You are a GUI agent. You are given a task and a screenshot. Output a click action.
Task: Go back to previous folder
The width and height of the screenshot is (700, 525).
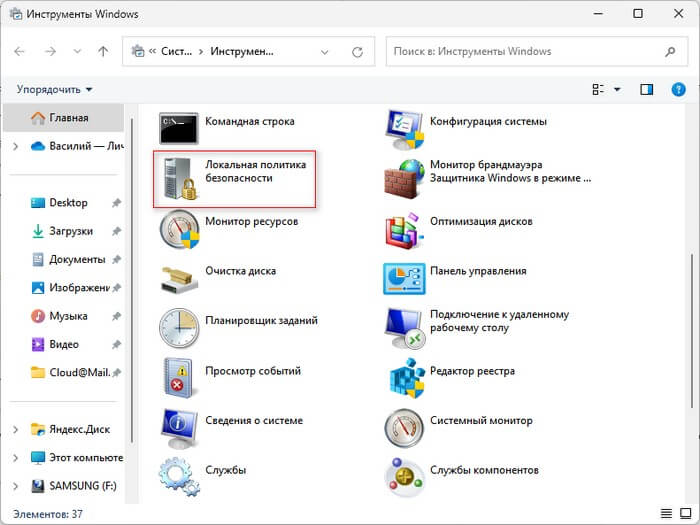click(19, 52)
